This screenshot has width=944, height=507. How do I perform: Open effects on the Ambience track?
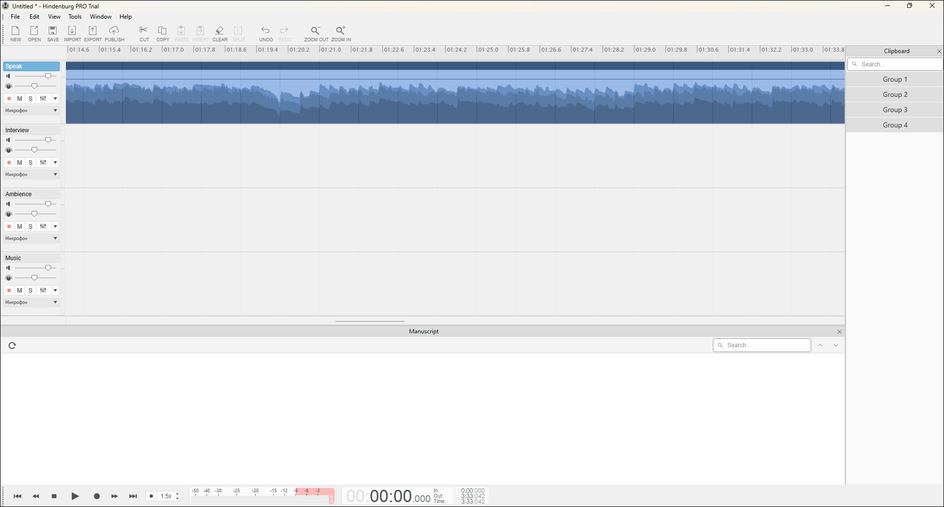pos(43,226)
